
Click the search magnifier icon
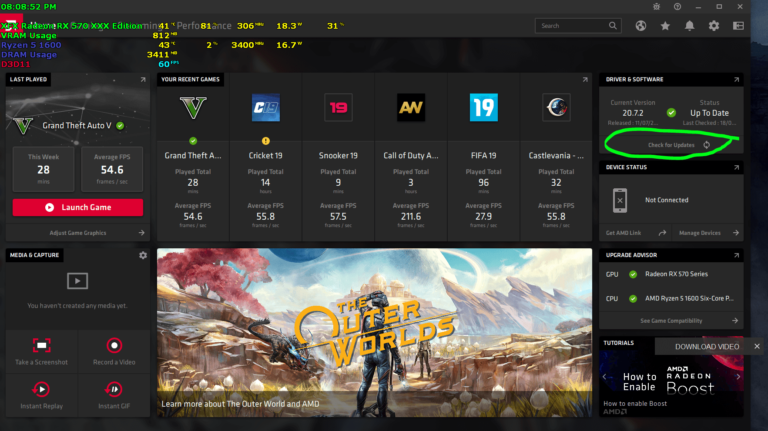tap(613, 25)
